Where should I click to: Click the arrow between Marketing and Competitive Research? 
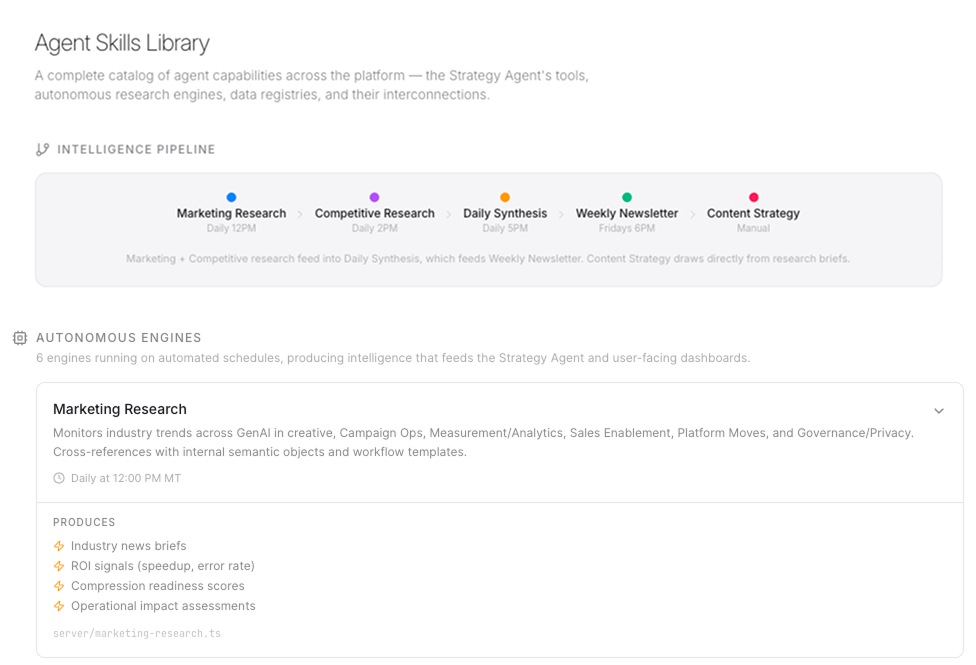pos(300,214)
